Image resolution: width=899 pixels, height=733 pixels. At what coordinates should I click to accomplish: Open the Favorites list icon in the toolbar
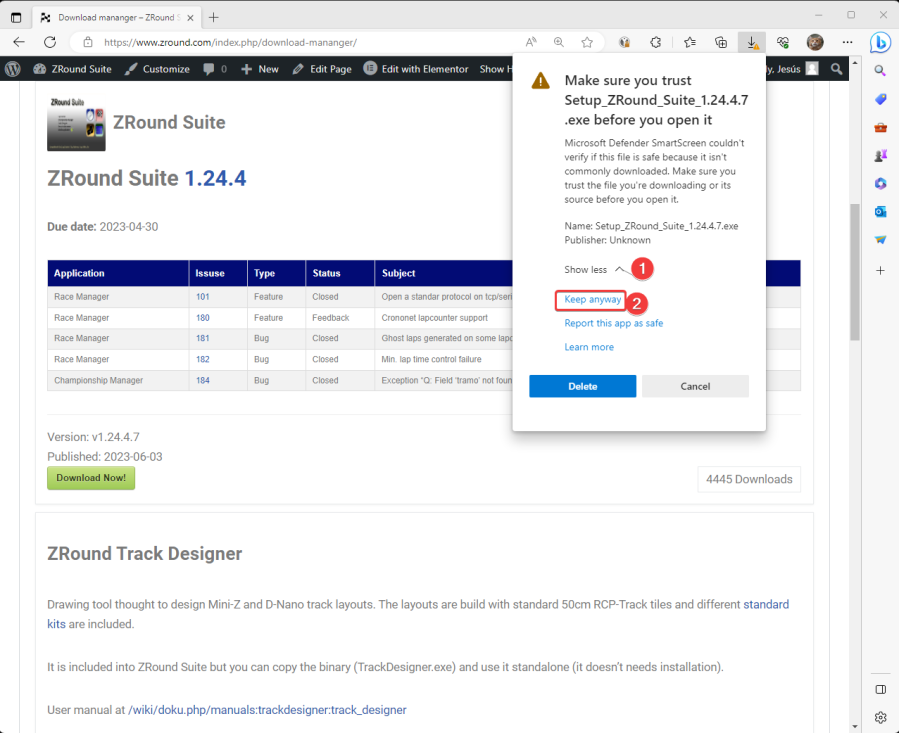tap(690, 42)
